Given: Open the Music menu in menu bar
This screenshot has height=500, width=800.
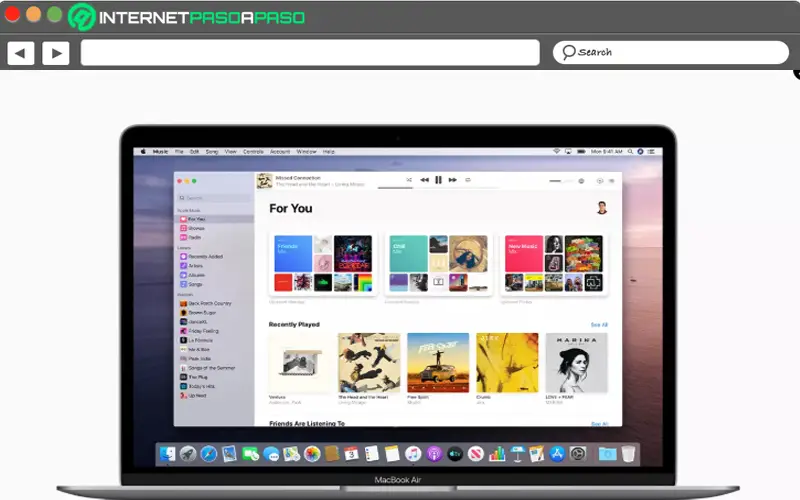Looking at the screenshot, I should [x=160, y=152].
